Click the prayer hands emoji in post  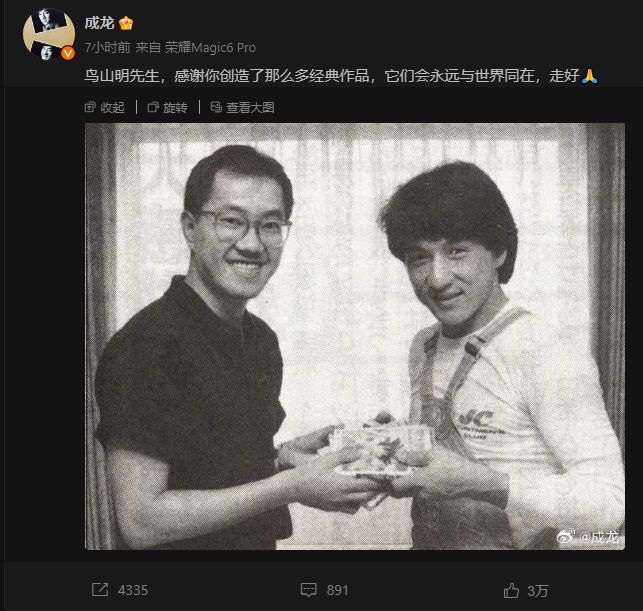click(590, 76)
